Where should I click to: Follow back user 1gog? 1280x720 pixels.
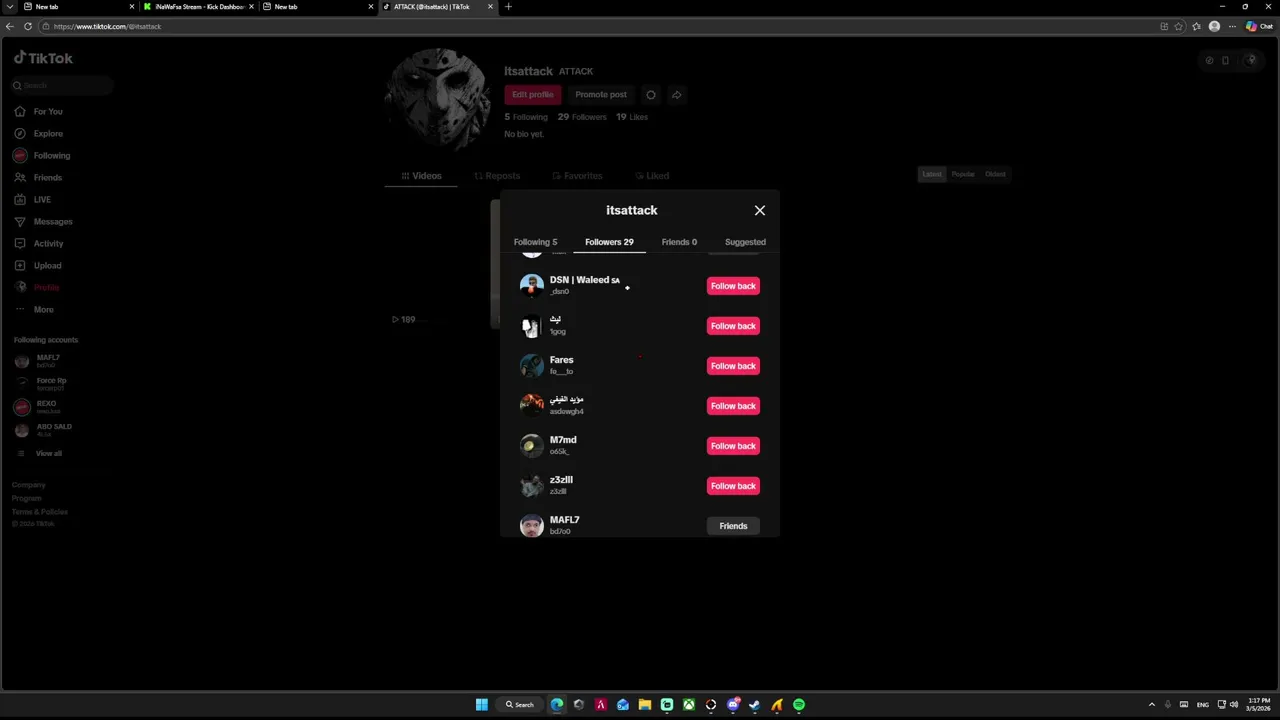[733, 326]
